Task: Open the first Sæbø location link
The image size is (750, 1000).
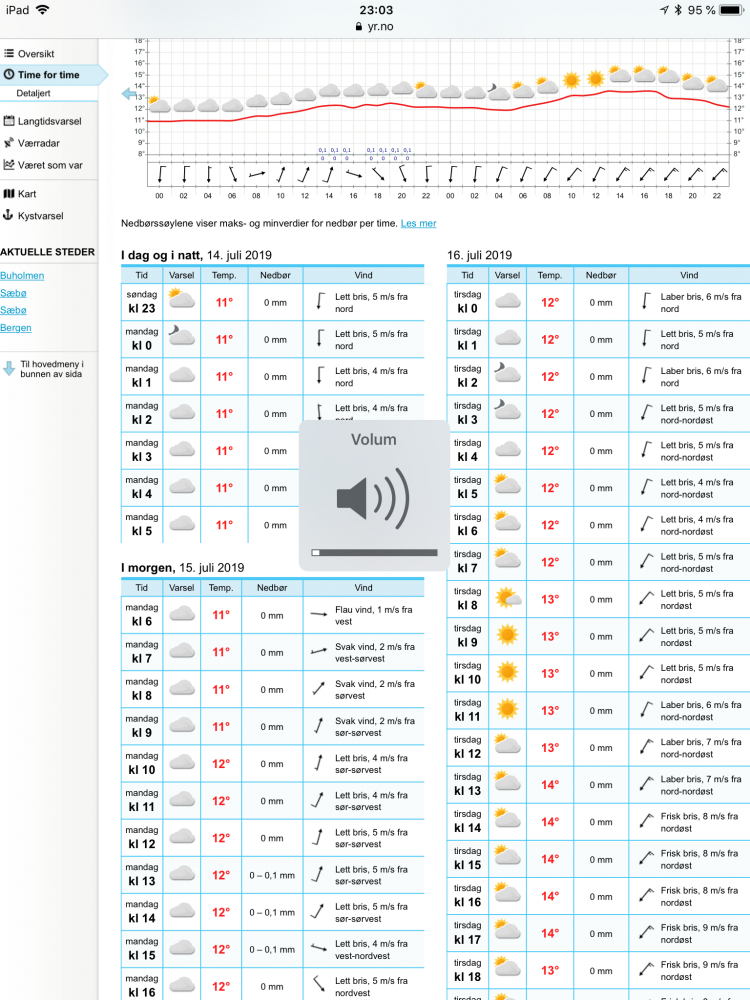Action: (13, 293)
